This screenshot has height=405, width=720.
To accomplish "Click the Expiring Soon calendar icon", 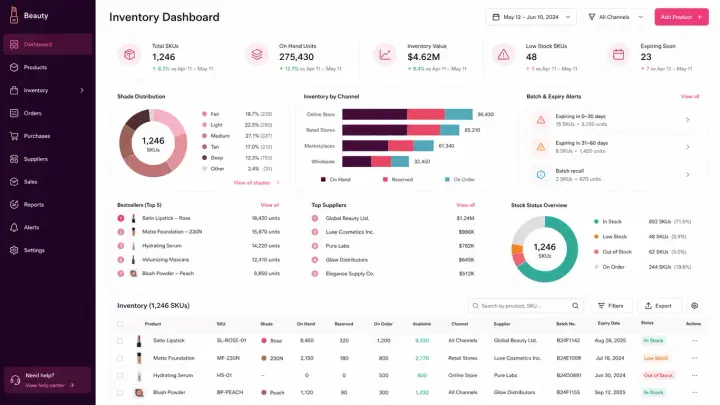I will point(619,55).
